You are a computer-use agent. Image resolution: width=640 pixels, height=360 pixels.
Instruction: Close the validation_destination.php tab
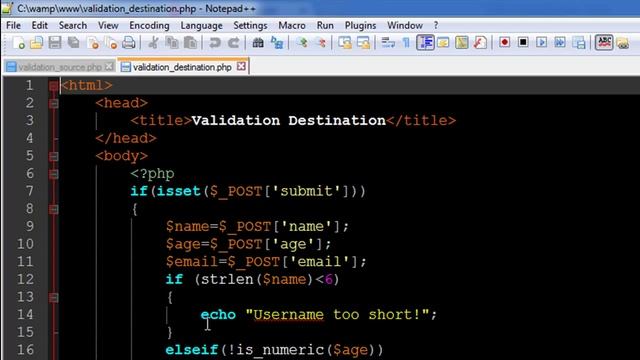click(x=242, y=66)
